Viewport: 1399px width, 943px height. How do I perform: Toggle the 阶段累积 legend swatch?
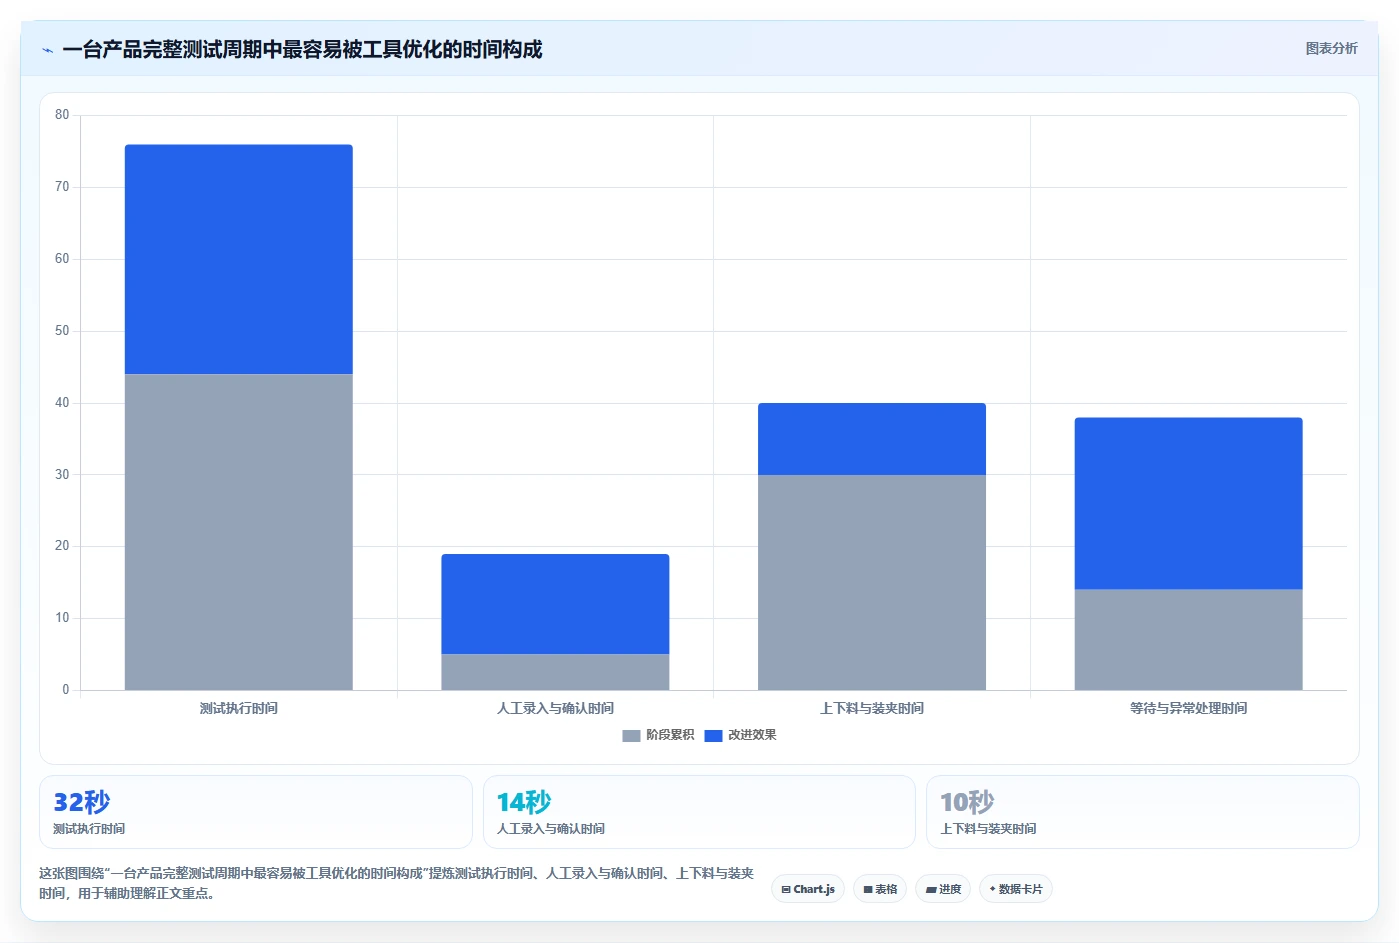(x=631, y=736)
